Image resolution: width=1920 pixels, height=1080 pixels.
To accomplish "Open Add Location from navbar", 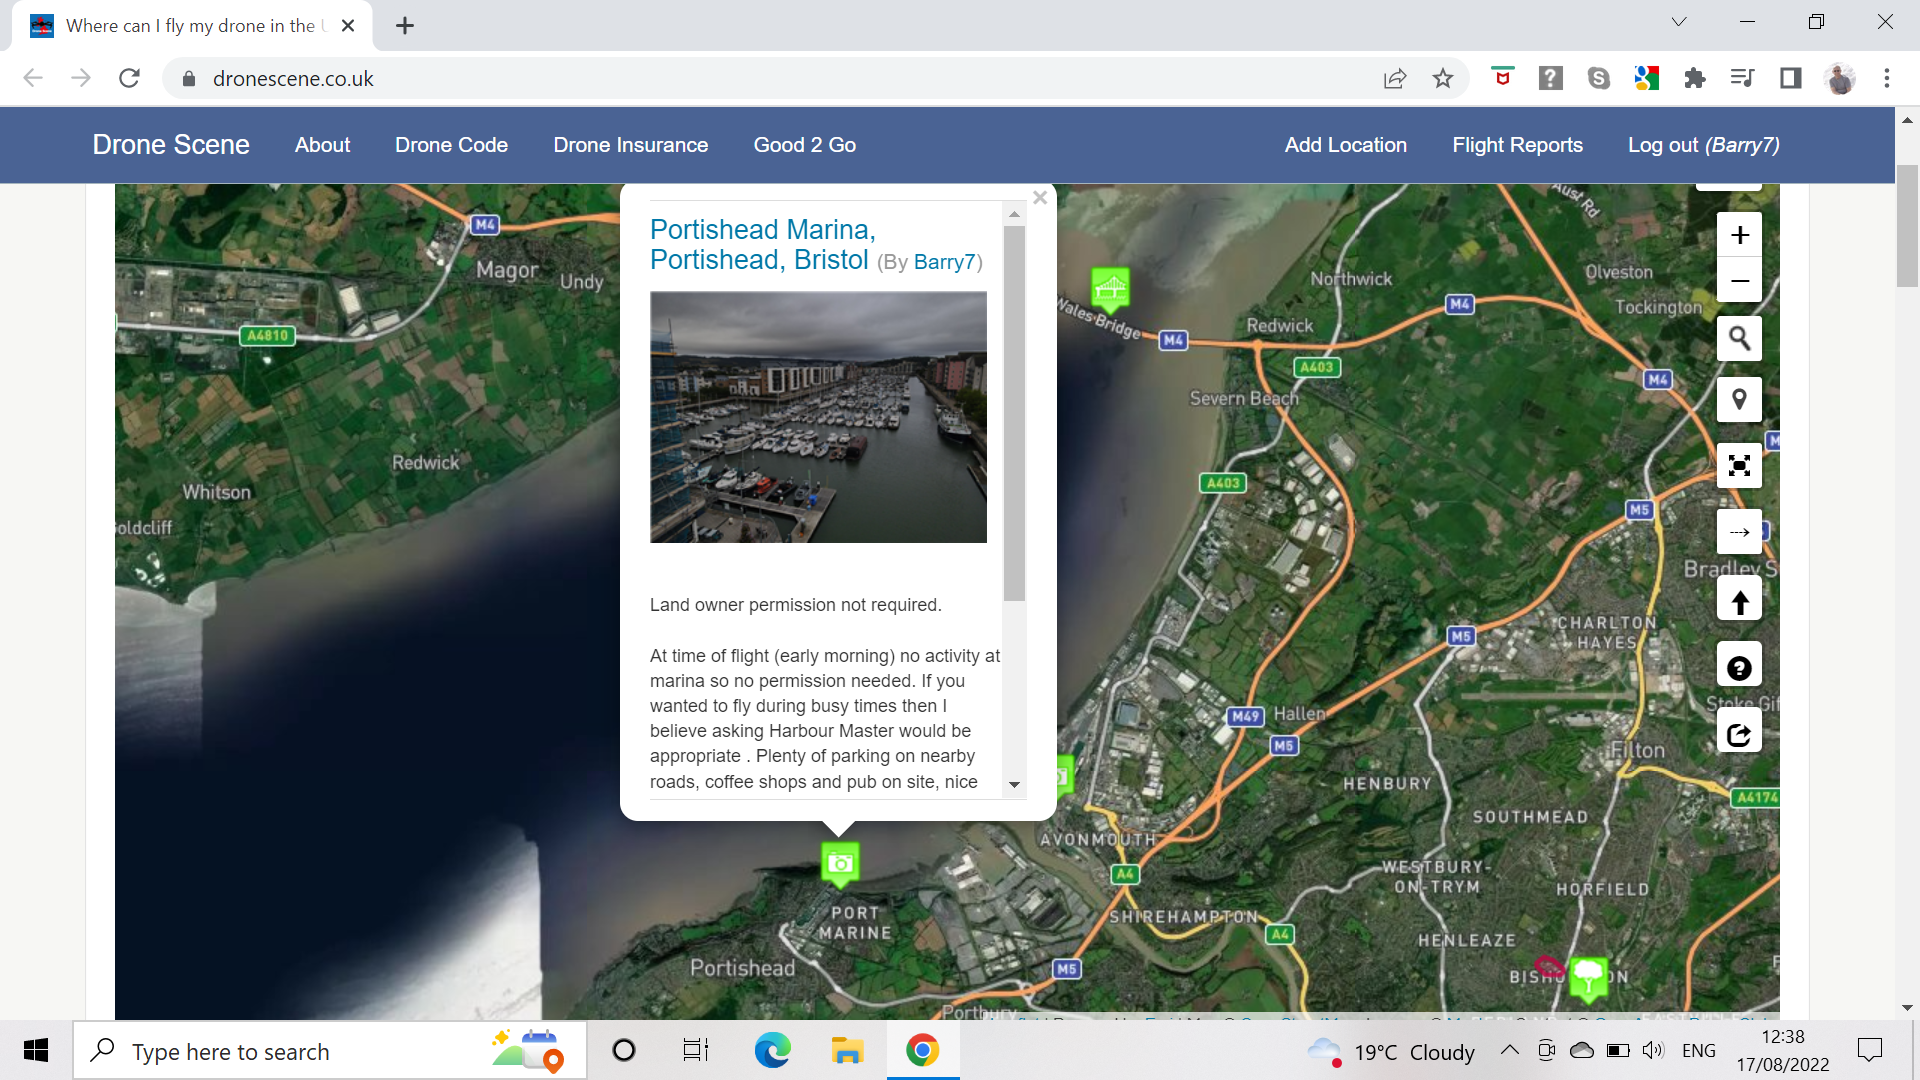I will tap(1346, 145).
